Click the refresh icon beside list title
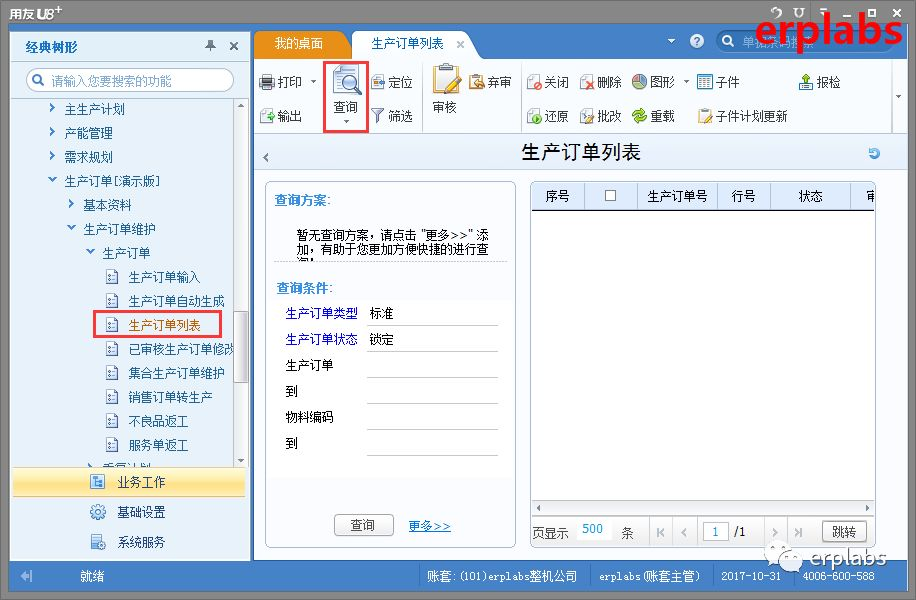Screen dimensions: 916x600 click(874, 153)
